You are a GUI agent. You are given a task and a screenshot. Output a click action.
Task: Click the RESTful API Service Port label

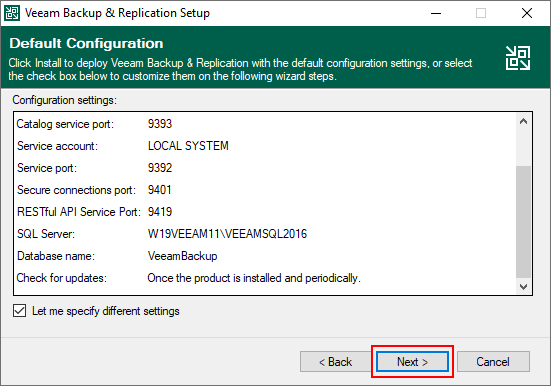click(x=79, y=212)
